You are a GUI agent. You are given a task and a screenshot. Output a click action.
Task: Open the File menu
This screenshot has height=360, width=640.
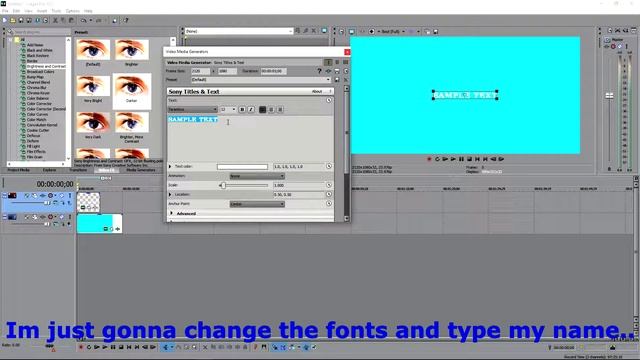click(x=5, y=11)
